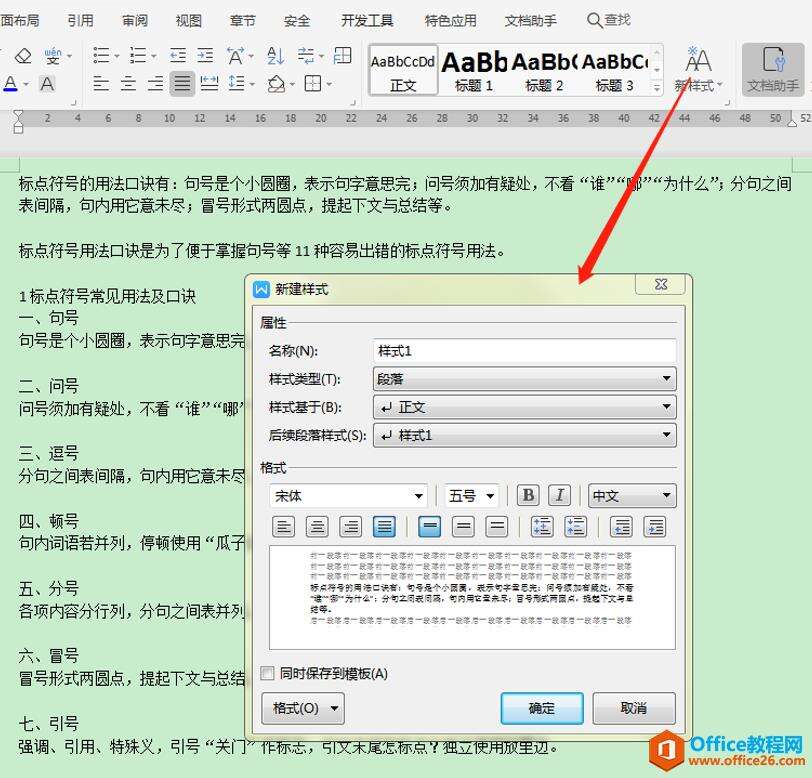Click the blue font color A button
812x778 pixels.
click(10, 83)
